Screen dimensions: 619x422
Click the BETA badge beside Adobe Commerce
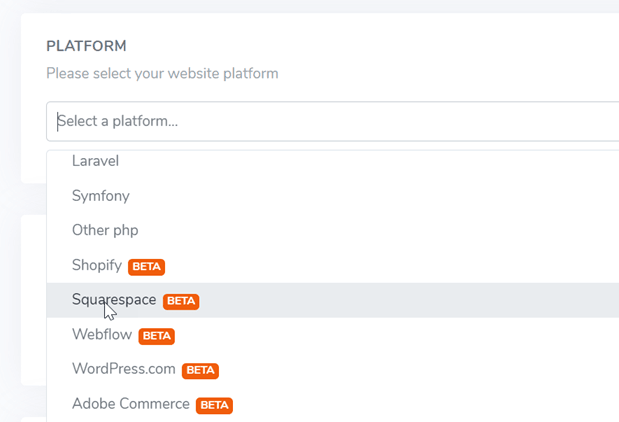point(214,405)
